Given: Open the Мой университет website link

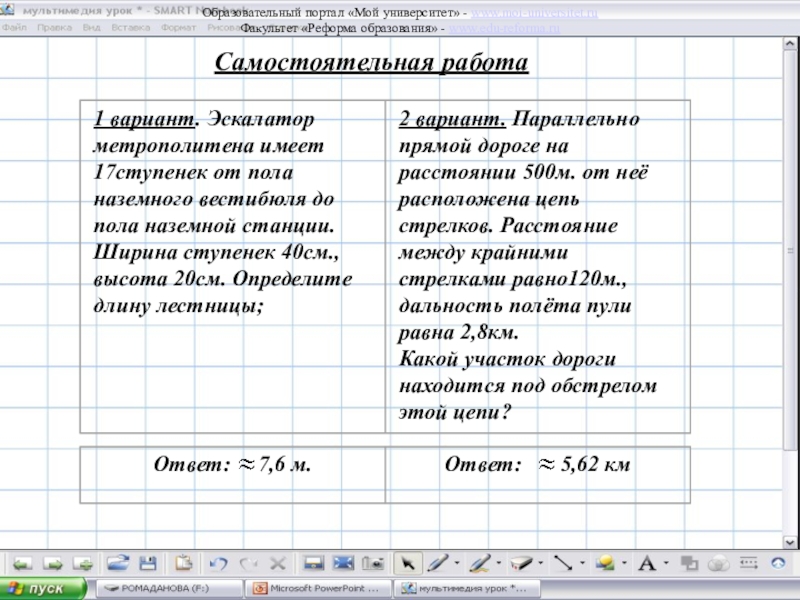Looking at the screenshot, I should [x=533, y=12].
